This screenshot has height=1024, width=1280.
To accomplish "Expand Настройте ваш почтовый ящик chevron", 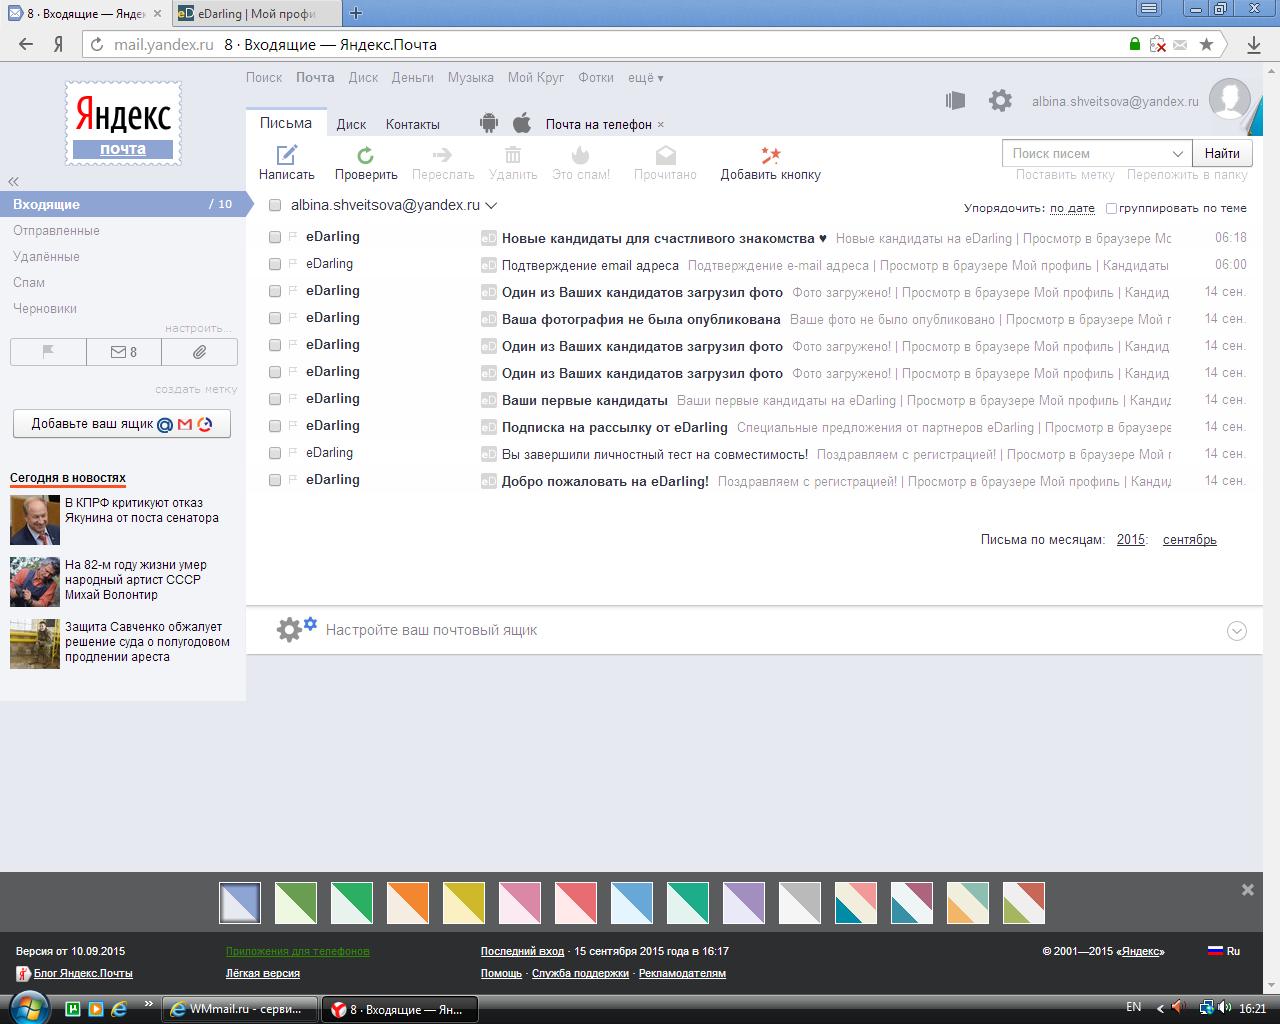I will click(x=1237, y=631).
